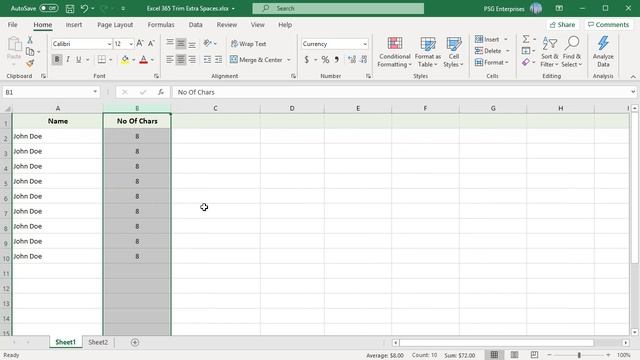640x360 pixels.
Task: Toggle center horizontal alignment
Action: [x=181, y=60]
